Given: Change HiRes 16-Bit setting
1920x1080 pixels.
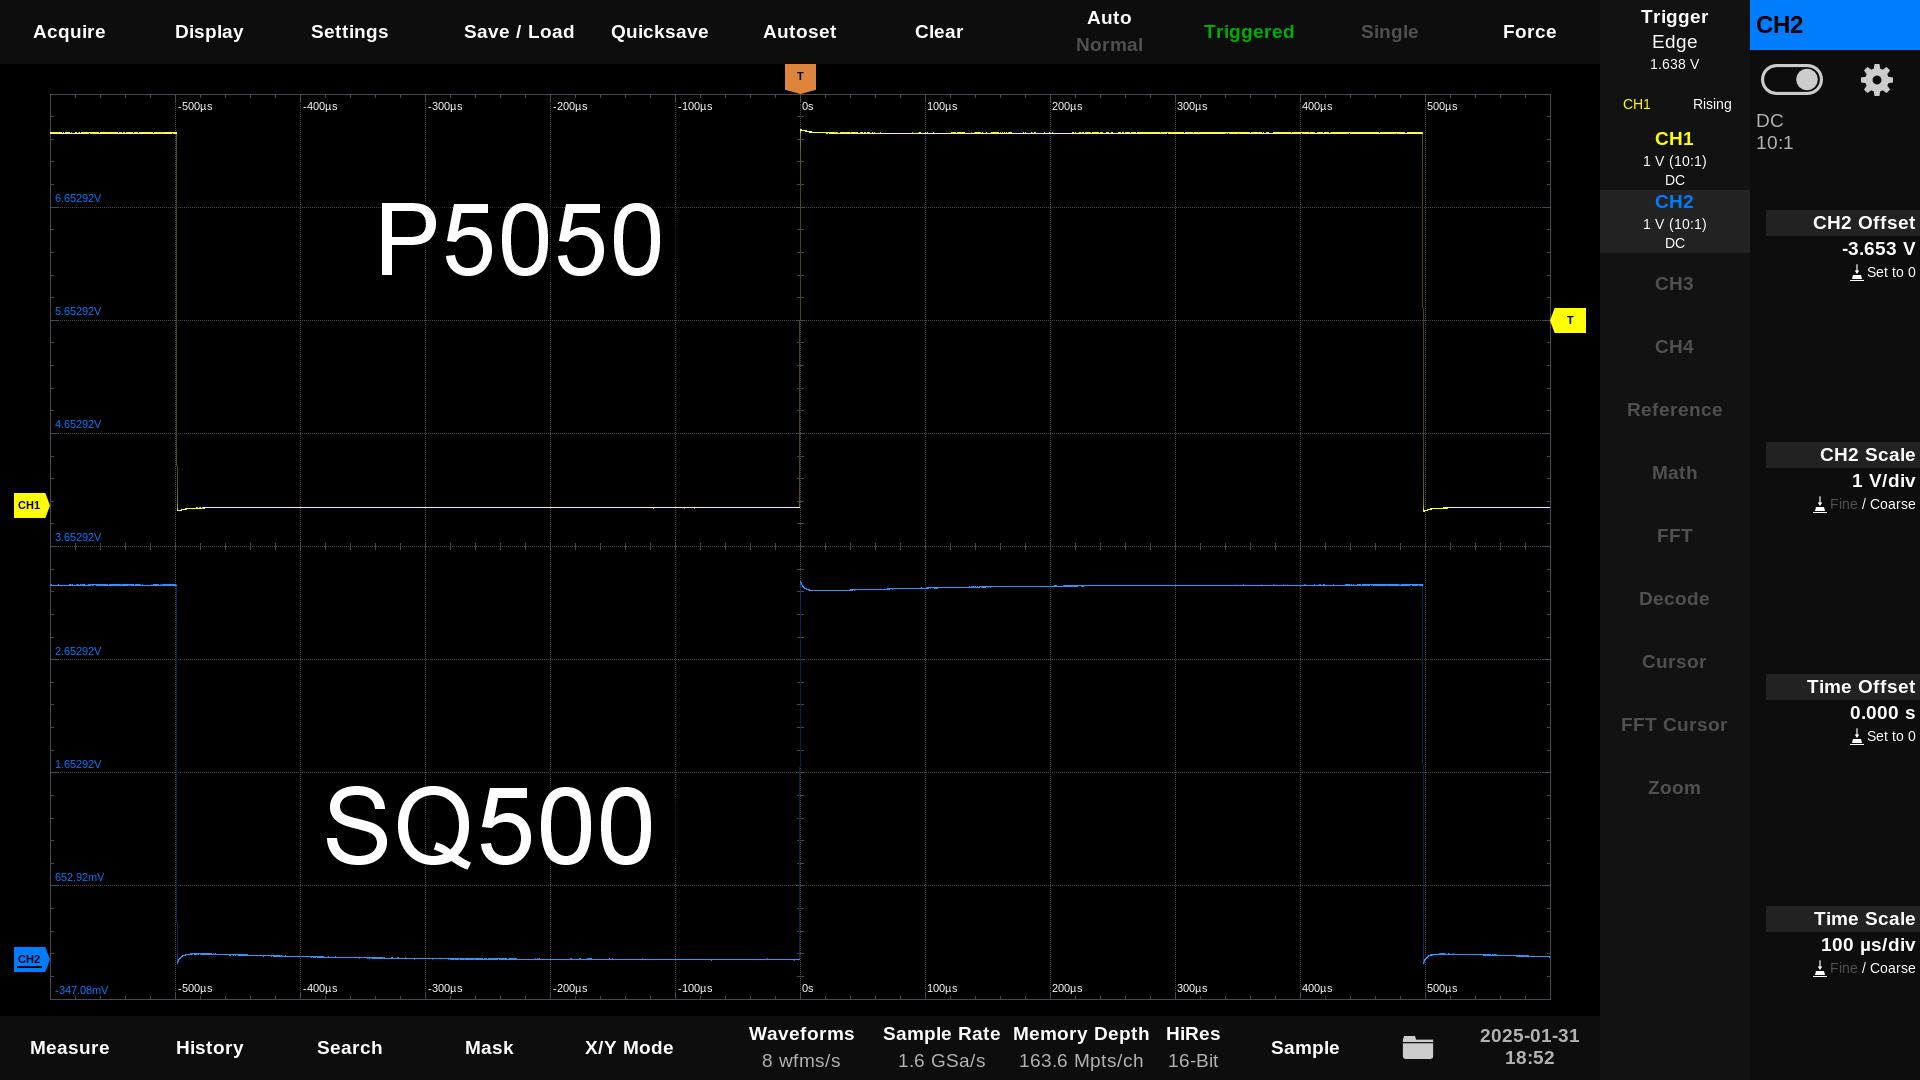Looking at the screenshot, I should tap(1193, 1047).
